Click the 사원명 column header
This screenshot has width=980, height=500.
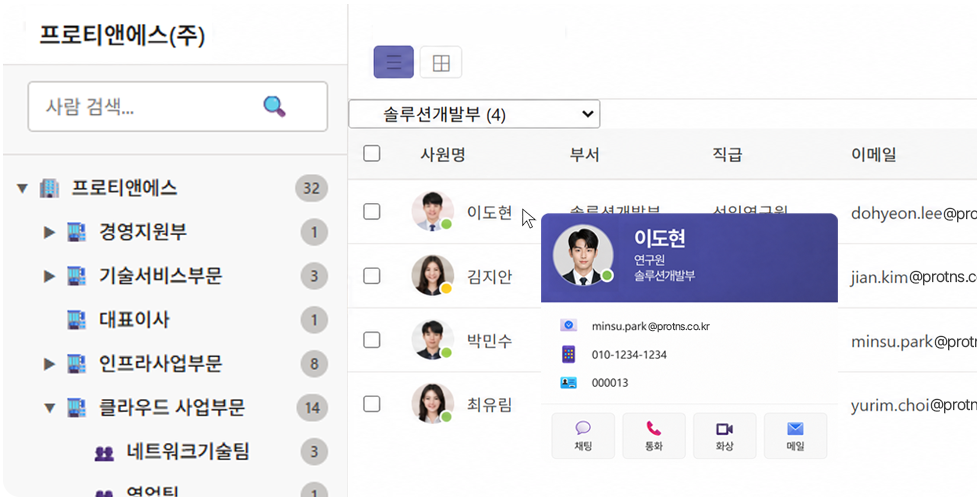[442, 154]
